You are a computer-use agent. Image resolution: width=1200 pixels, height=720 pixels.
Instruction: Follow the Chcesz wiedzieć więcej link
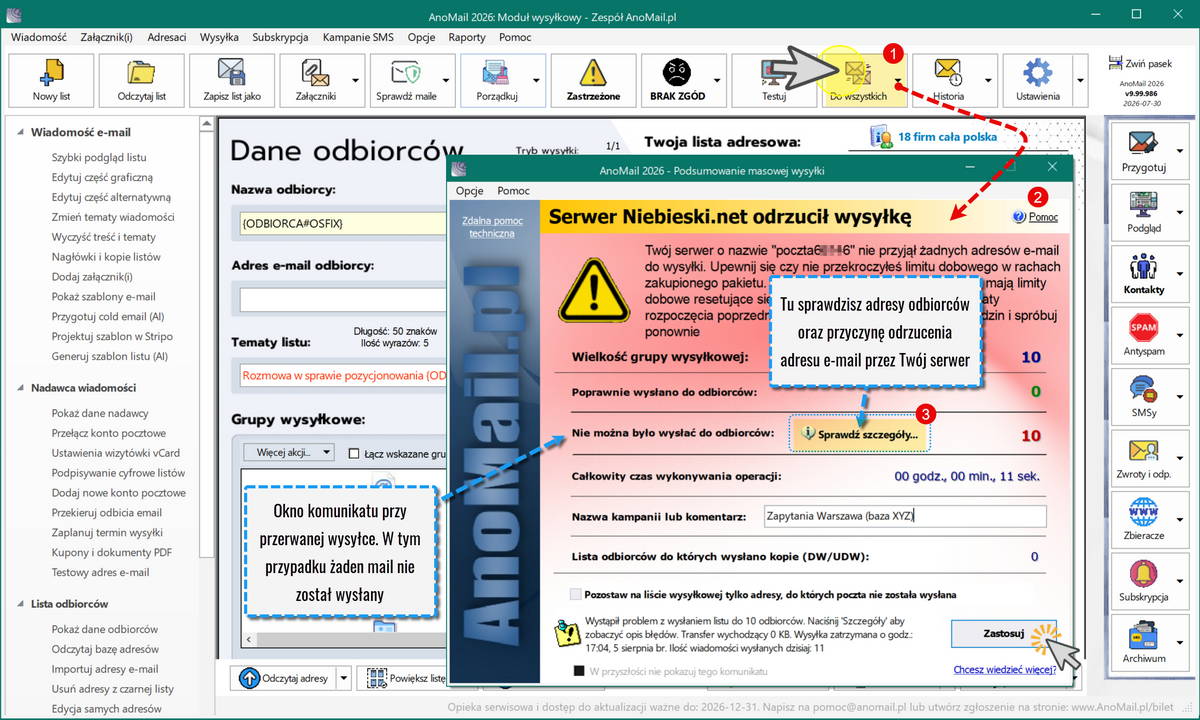click(1005, 670)
